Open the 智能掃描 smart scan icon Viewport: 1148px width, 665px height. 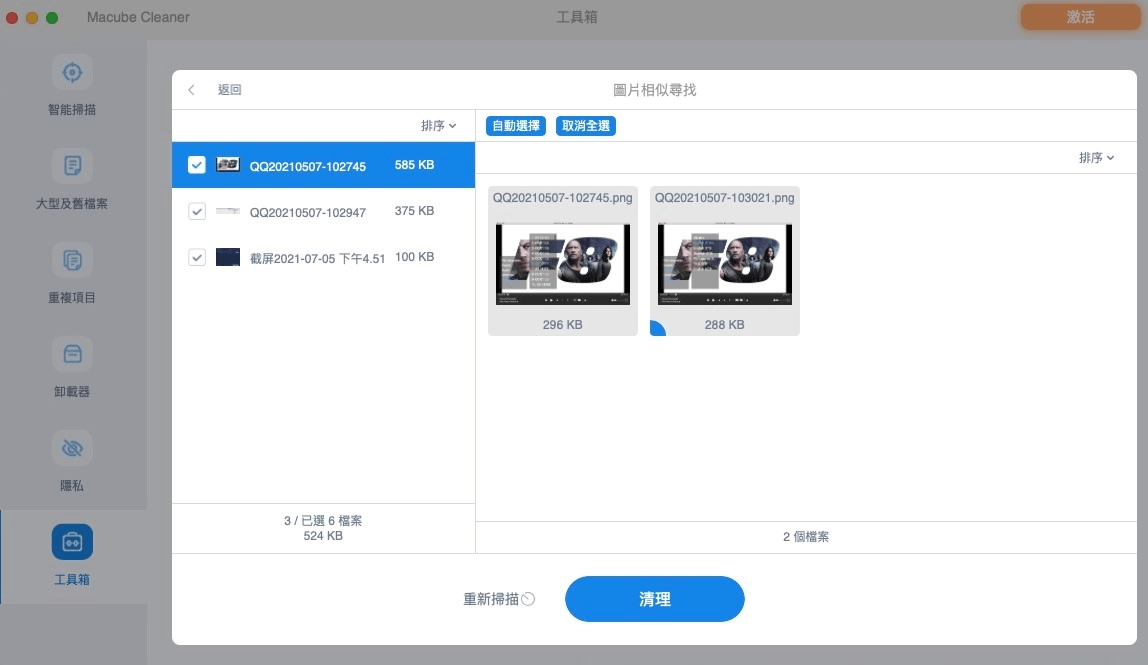point(72,73)
